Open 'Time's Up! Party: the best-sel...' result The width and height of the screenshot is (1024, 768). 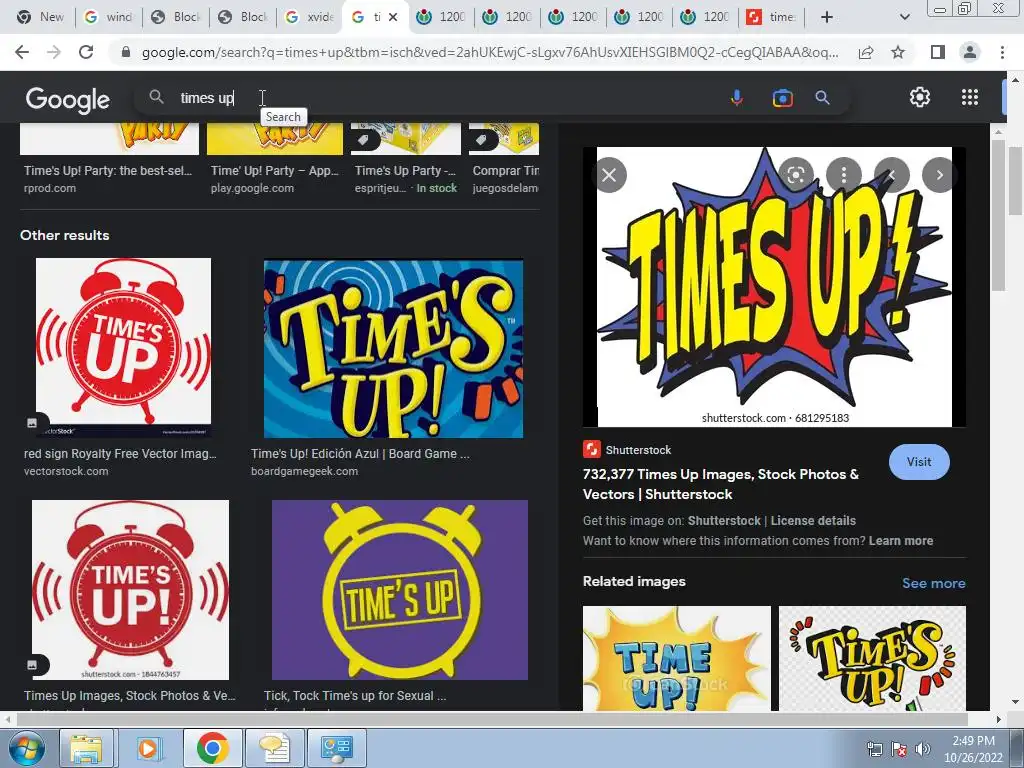(108, 170)
